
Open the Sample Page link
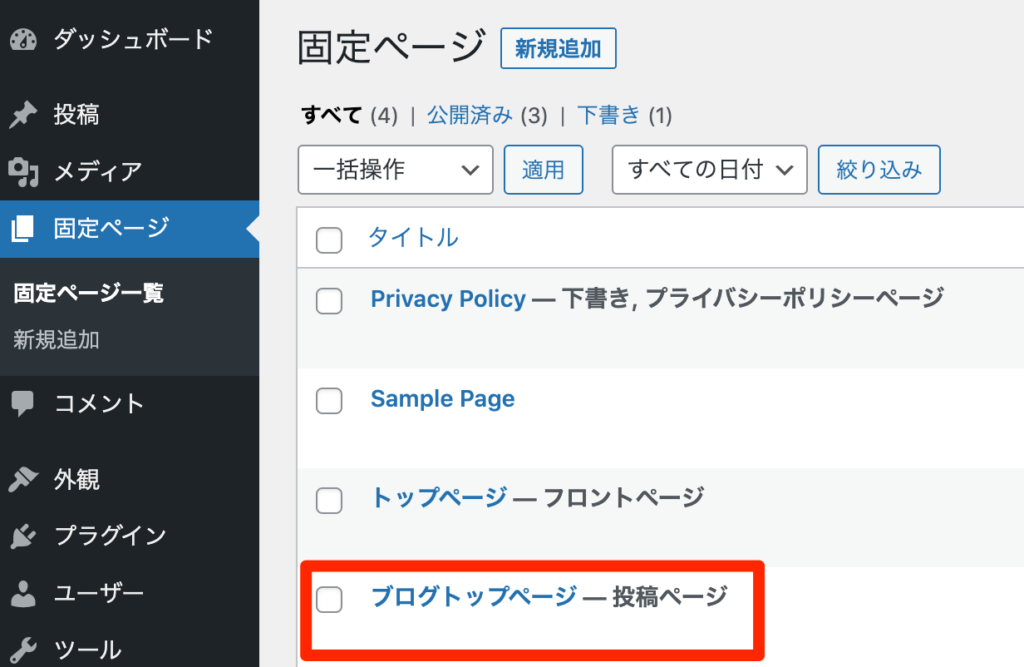(x=443, y=399)
